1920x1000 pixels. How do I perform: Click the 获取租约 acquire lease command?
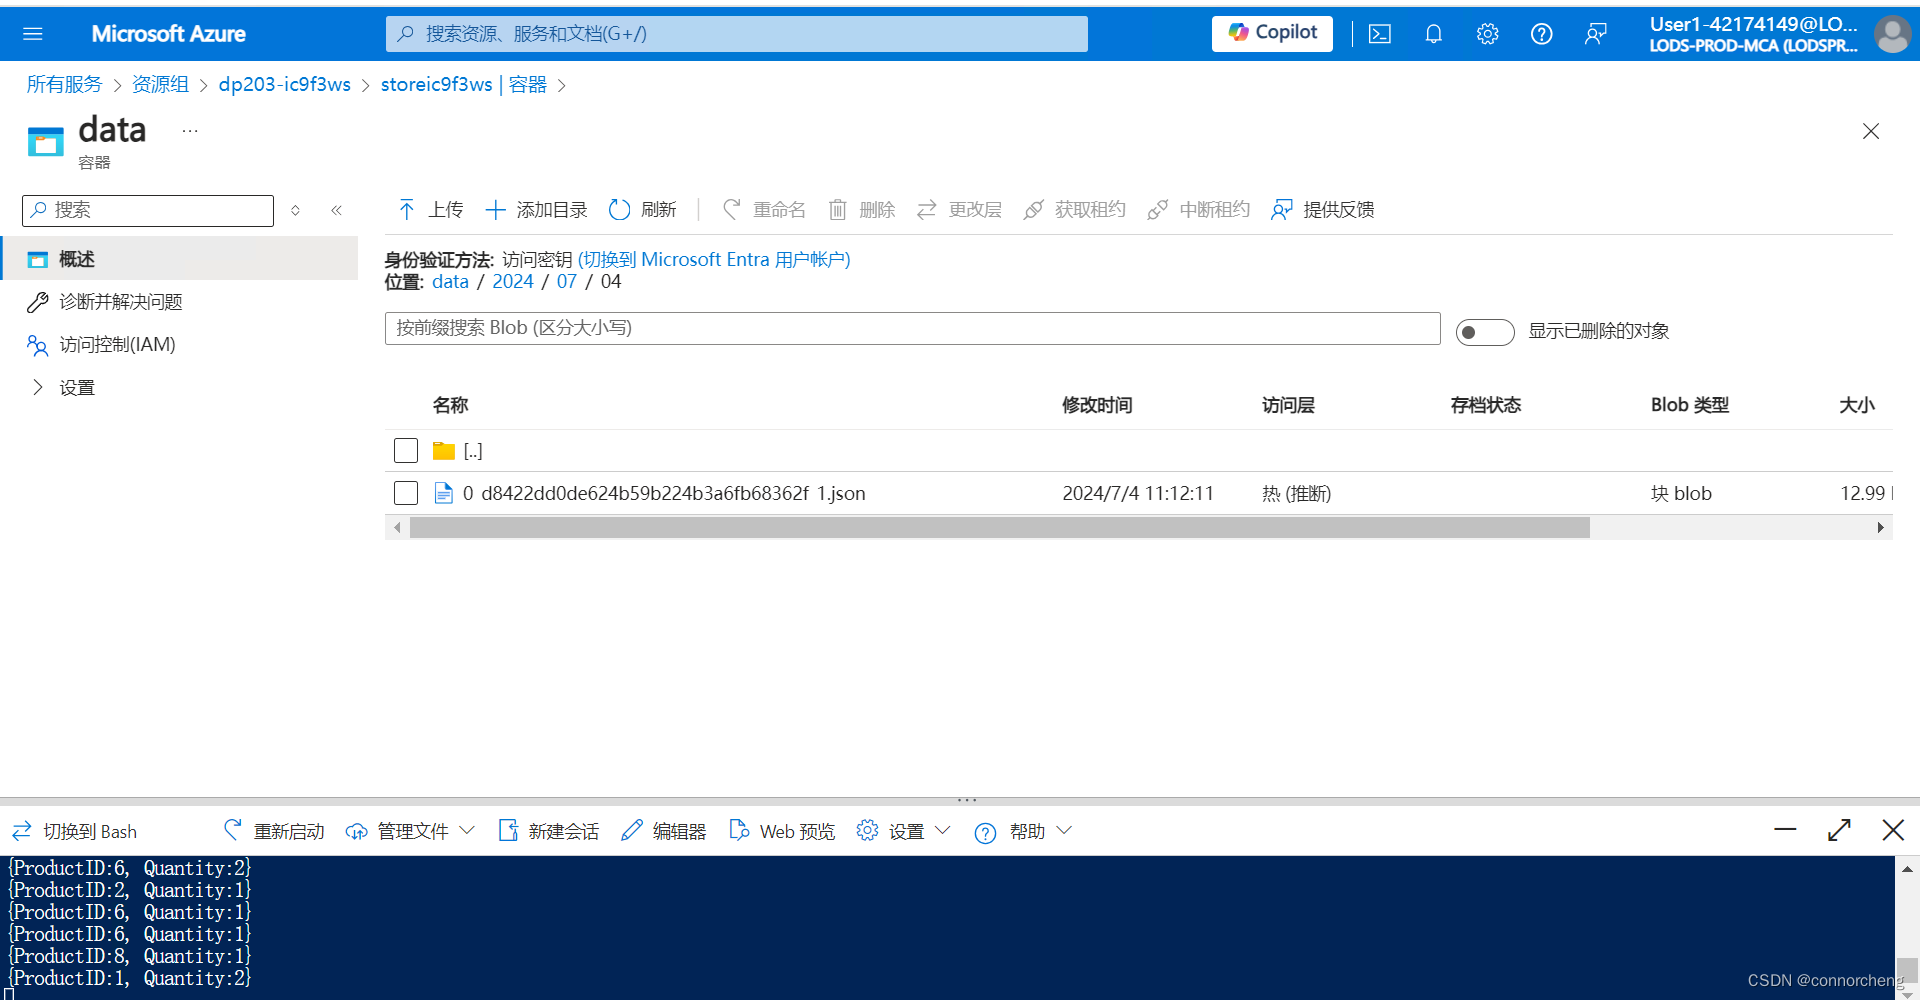tap(1075, 210)
